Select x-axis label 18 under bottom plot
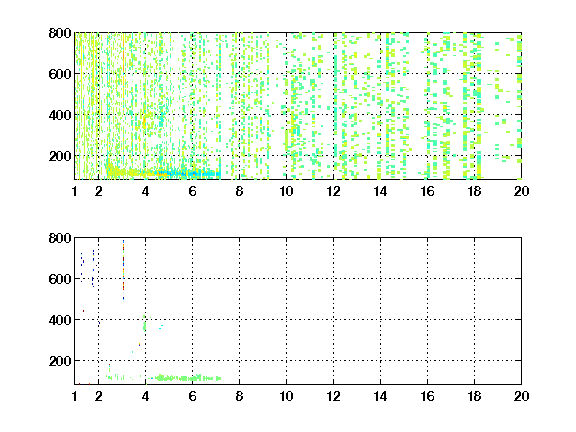 [474, 396]
